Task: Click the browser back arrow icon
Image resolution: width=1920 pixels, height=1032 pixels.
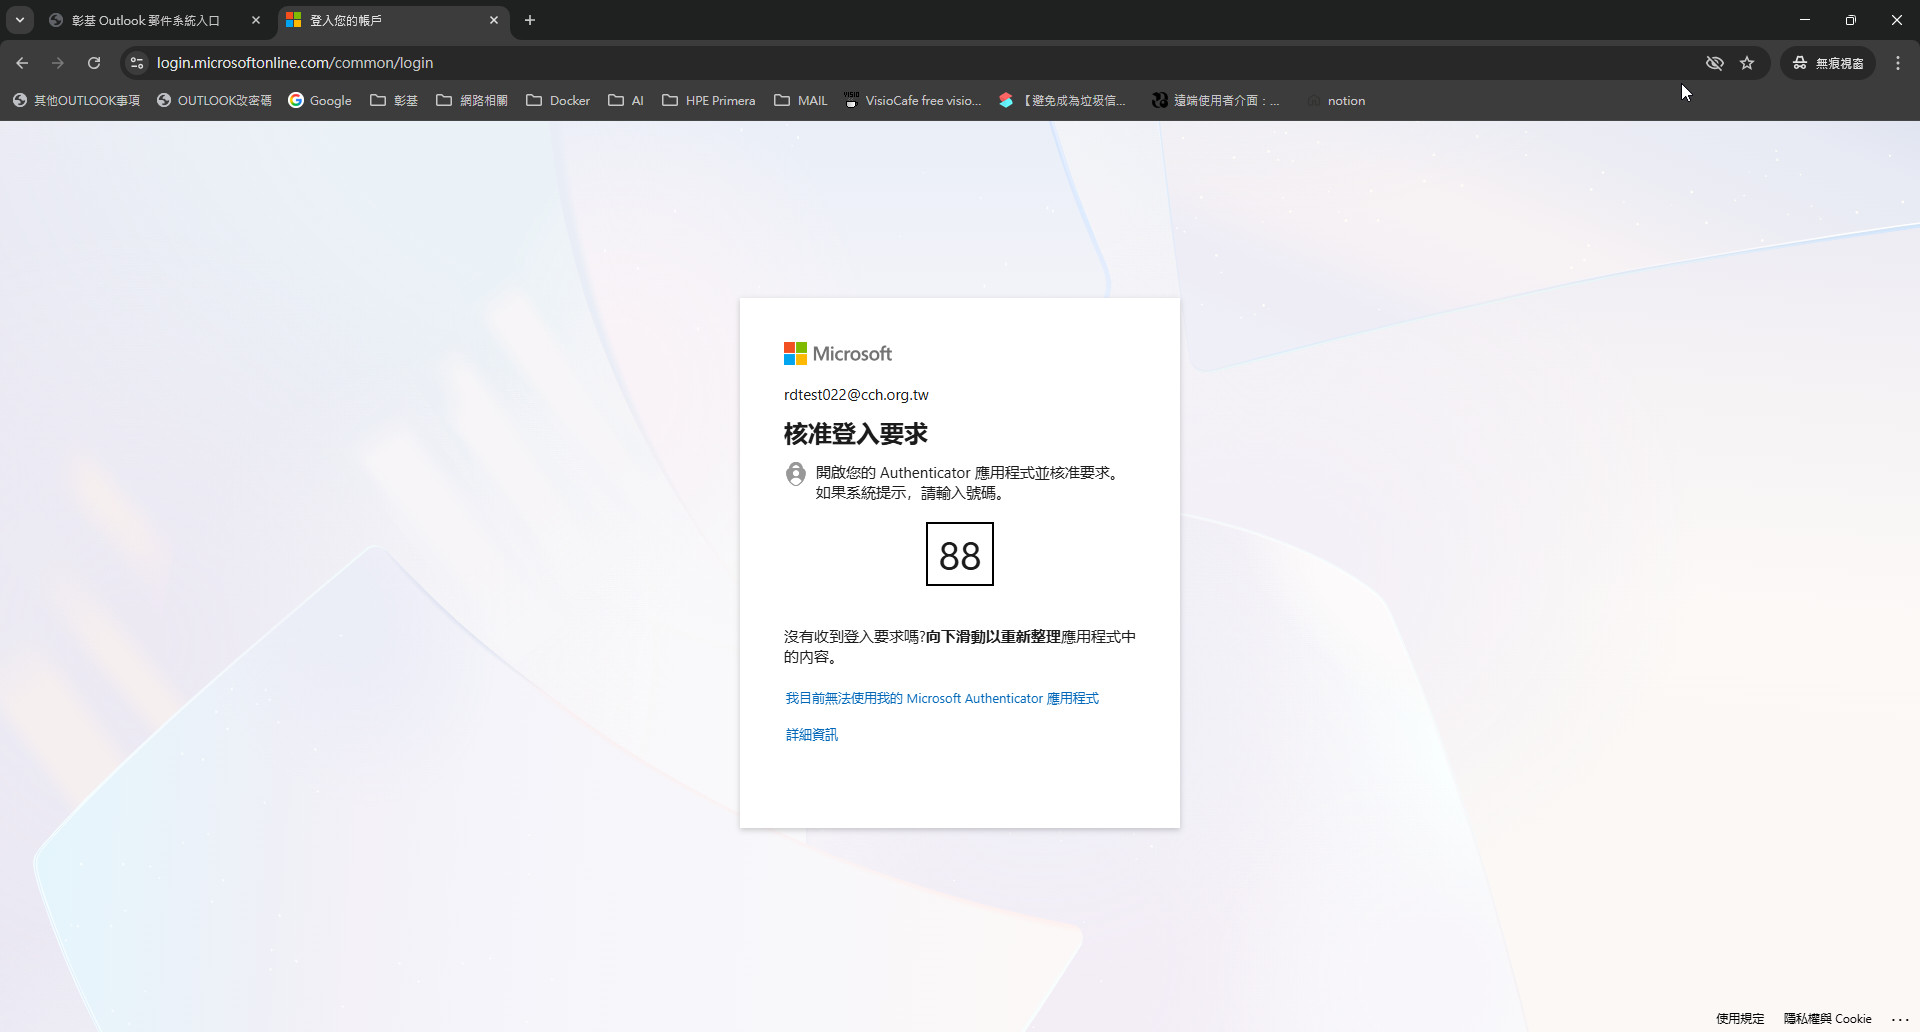Action: 22,63
